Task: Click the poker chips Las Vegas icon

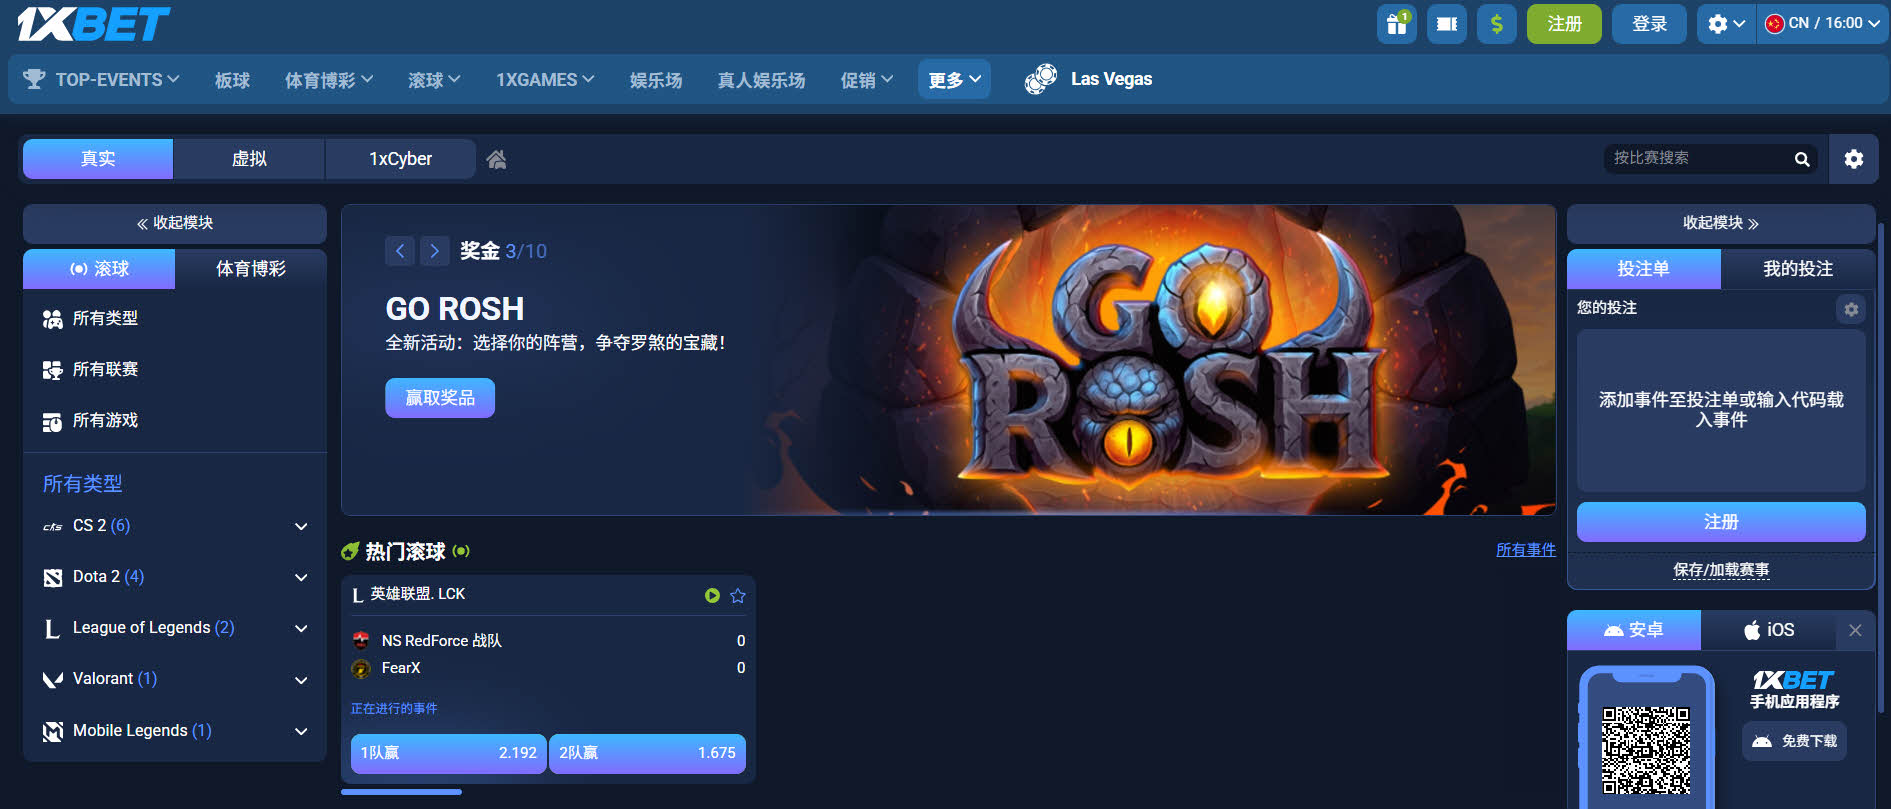Action: coord(1041,79)
